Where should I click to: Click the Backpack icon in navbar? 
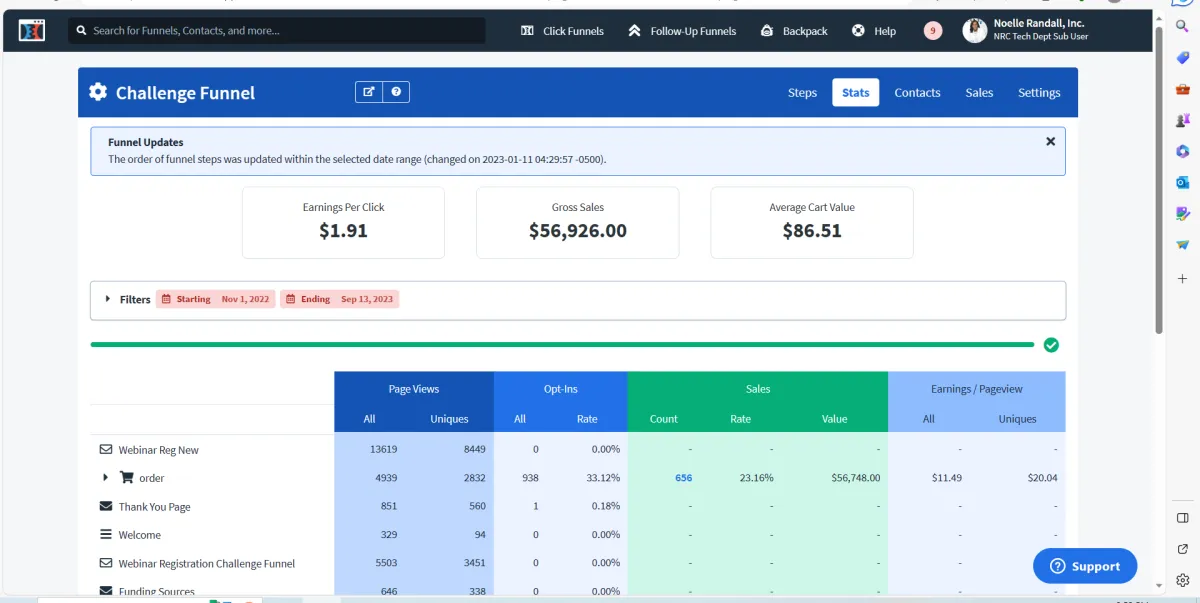click(767, 31)
